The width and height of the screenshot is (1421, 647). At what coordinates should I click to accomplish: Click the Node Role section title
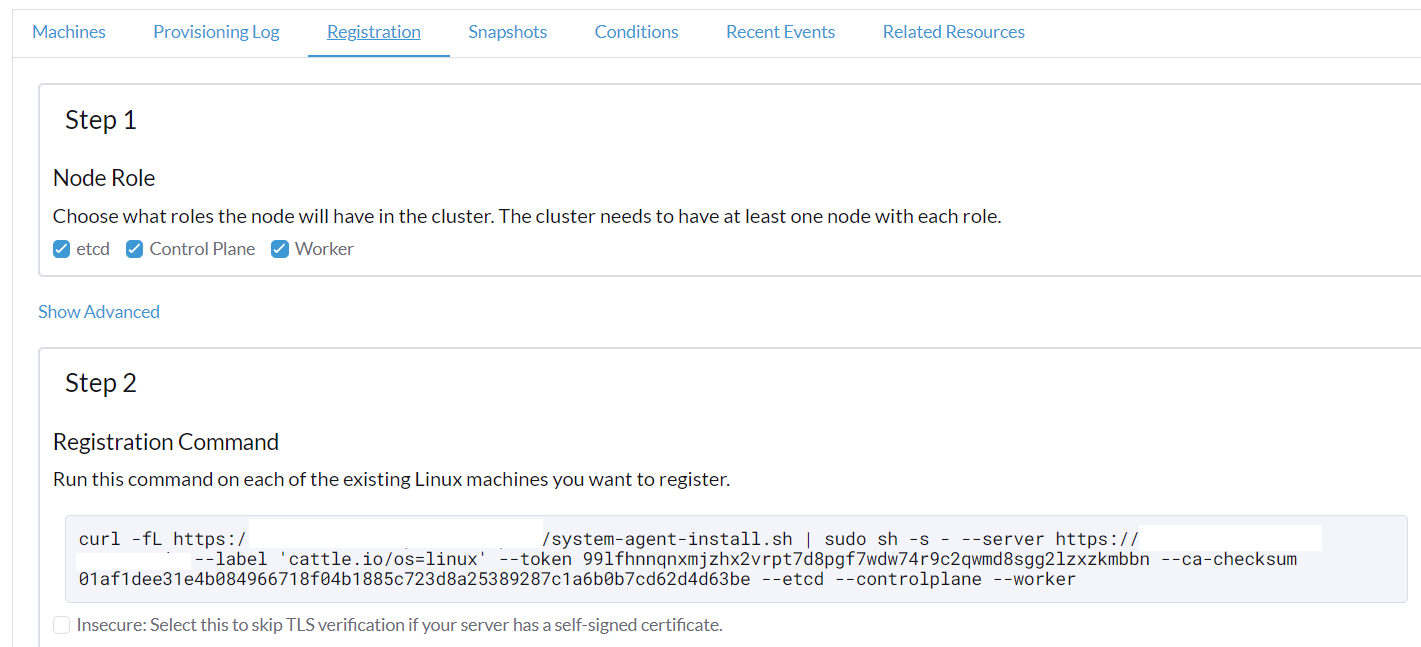coord(104,178)
